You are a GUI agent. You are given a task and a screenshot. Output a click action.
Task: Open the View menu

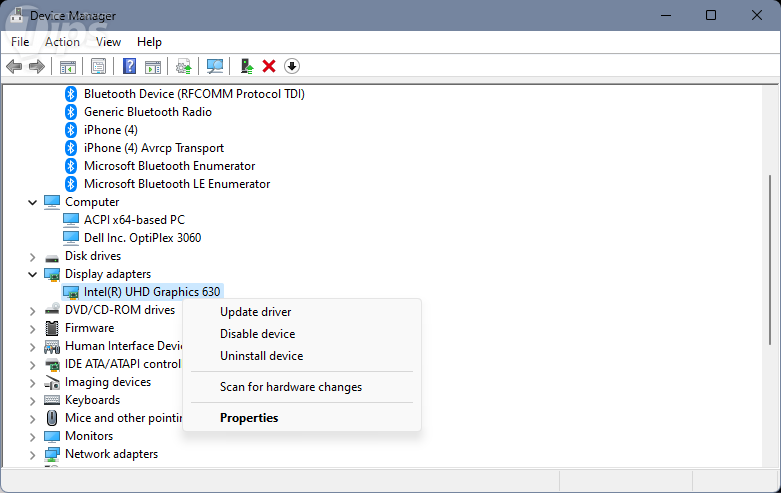[x=108, y=42]
